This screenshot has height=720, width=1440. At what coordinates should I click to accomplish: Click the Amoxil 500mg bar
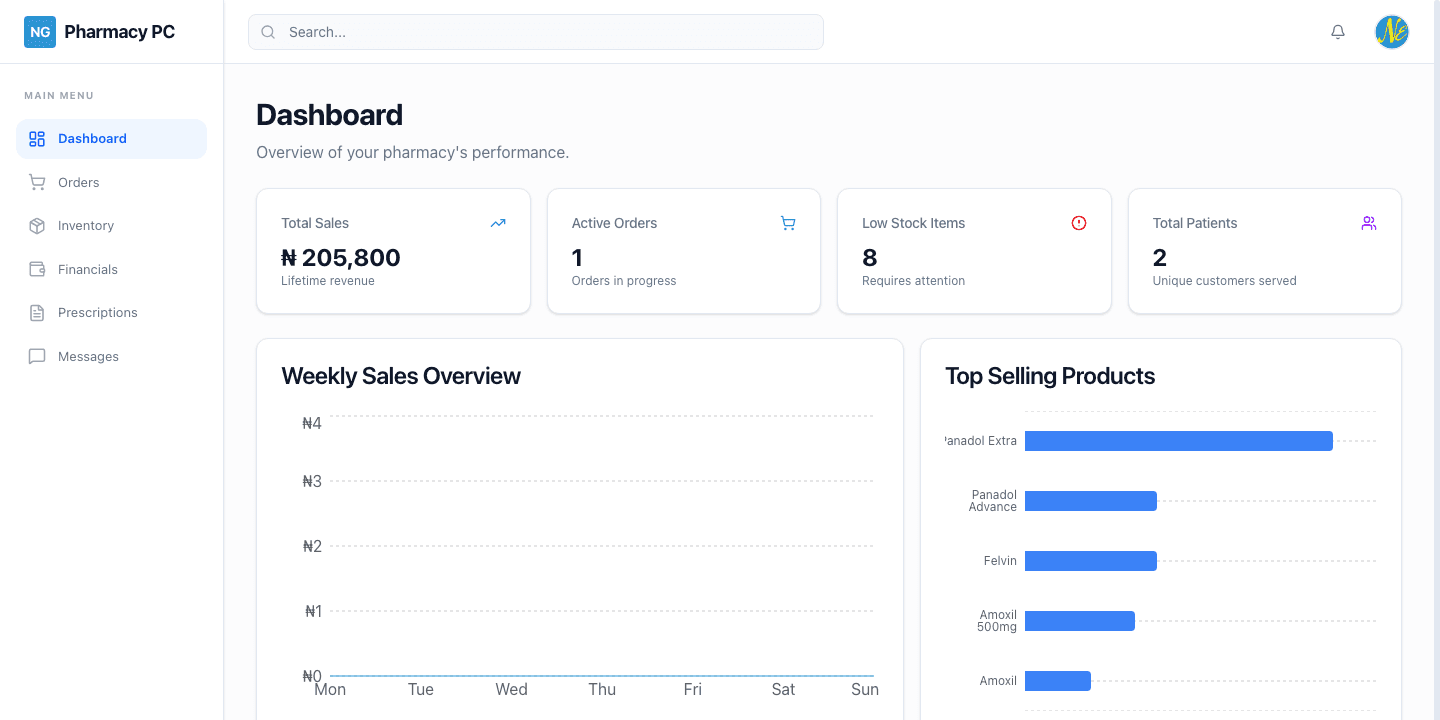pyautogui.click(x=1080, y=621)
